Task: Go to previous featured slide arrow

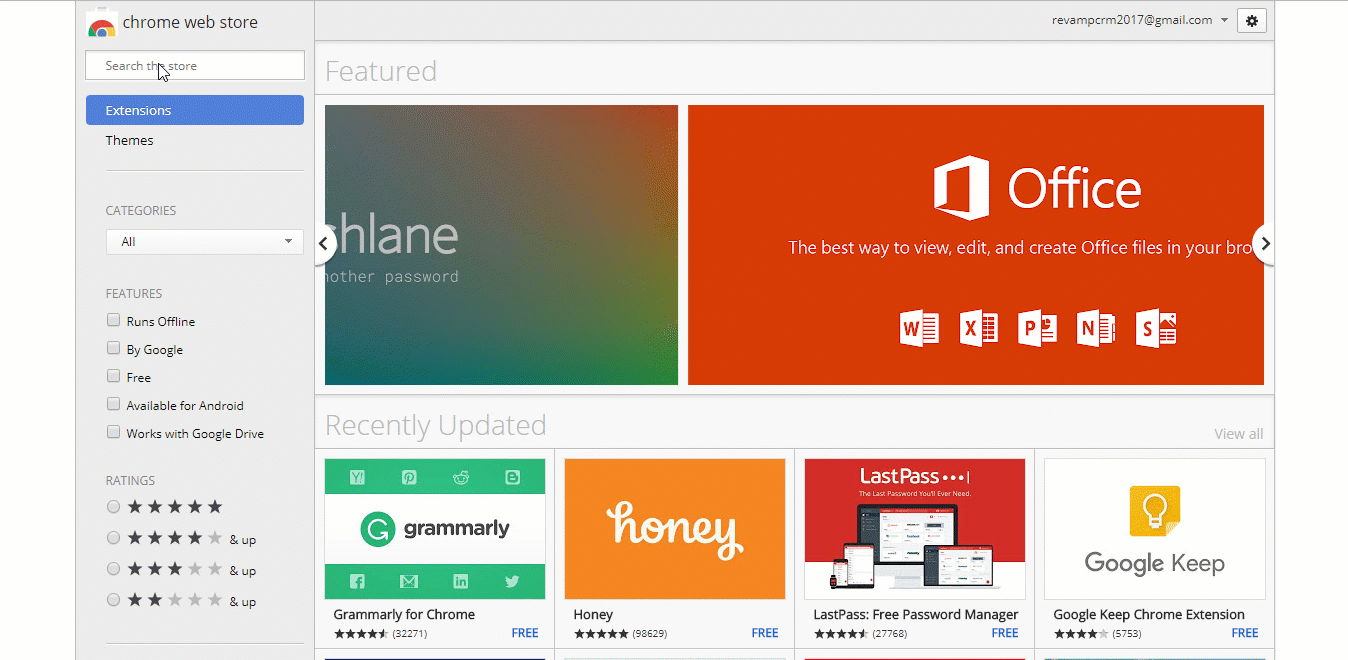Action: click(324, 243)
